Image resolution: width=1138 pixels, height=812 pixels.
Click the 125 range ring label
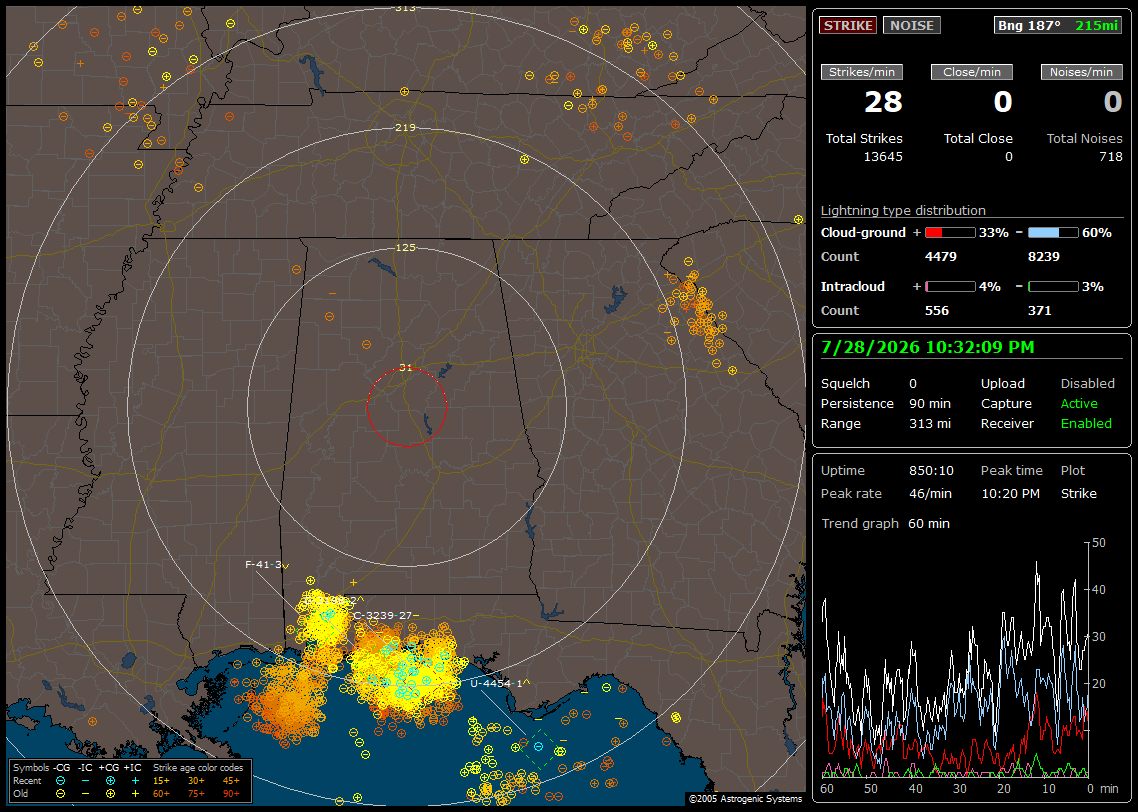pos(405,247)
